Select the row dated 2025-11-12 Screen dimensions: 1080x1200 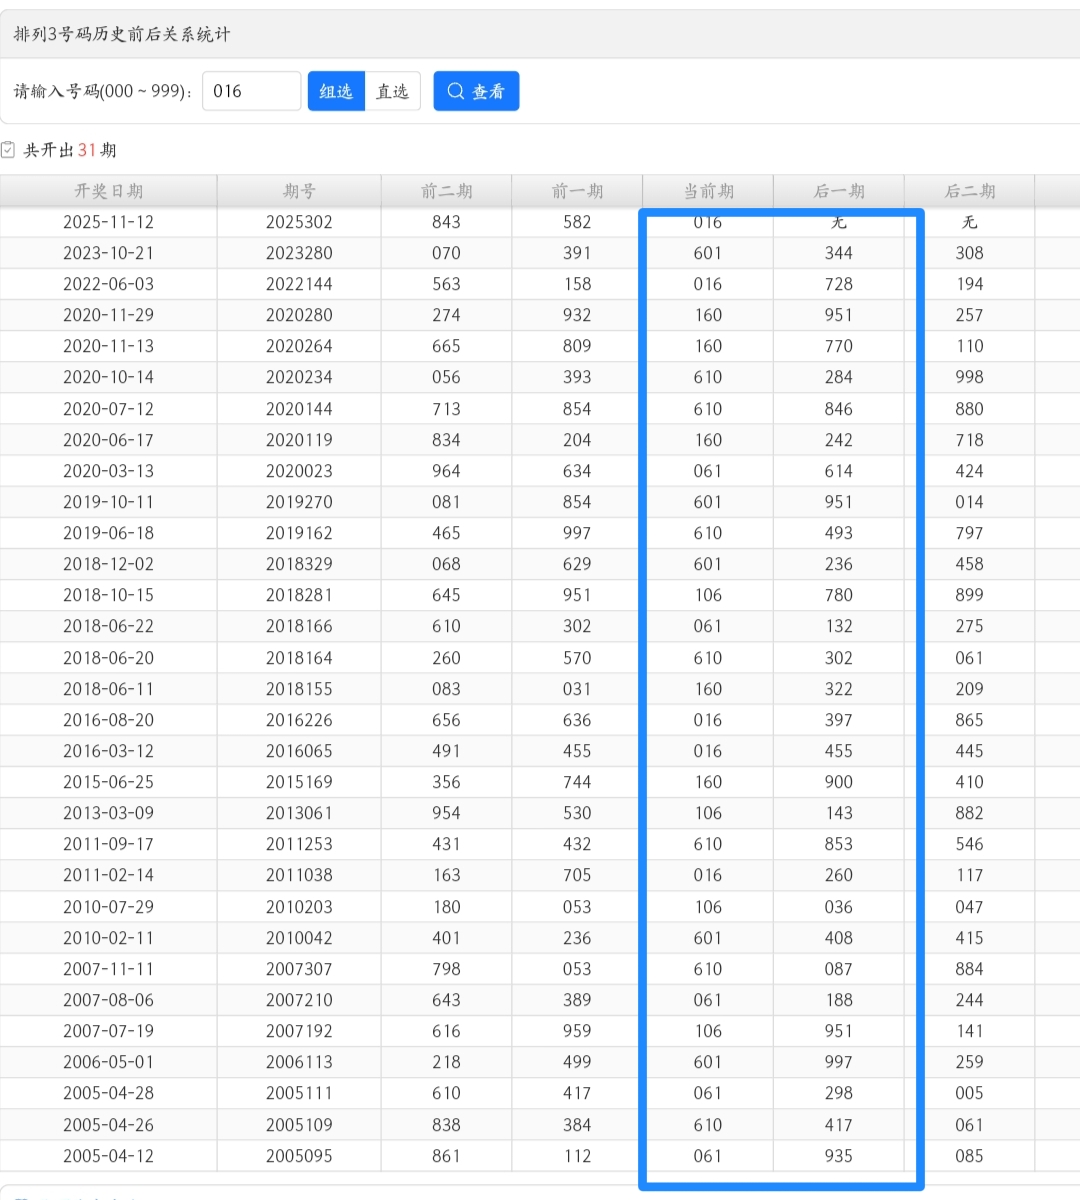pyautogui.click(x=108, y=222)
